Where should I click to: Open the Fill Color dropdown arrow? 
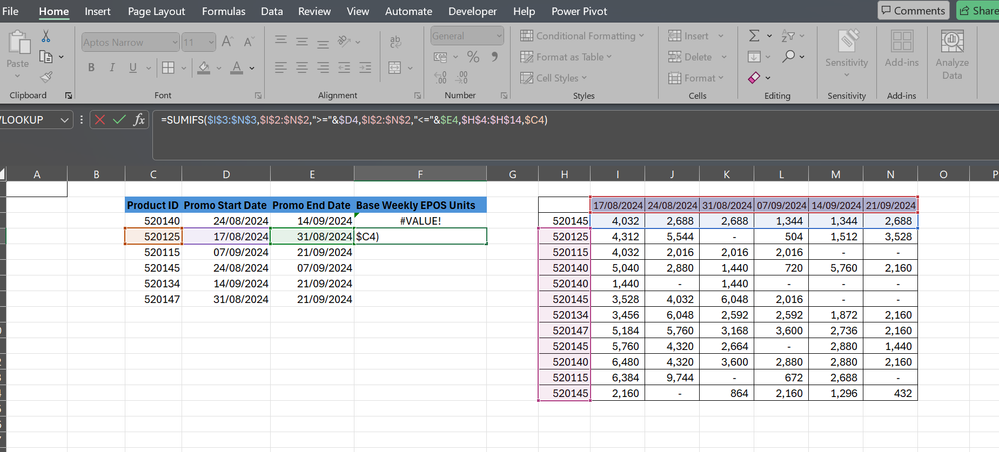coord(219,68)
